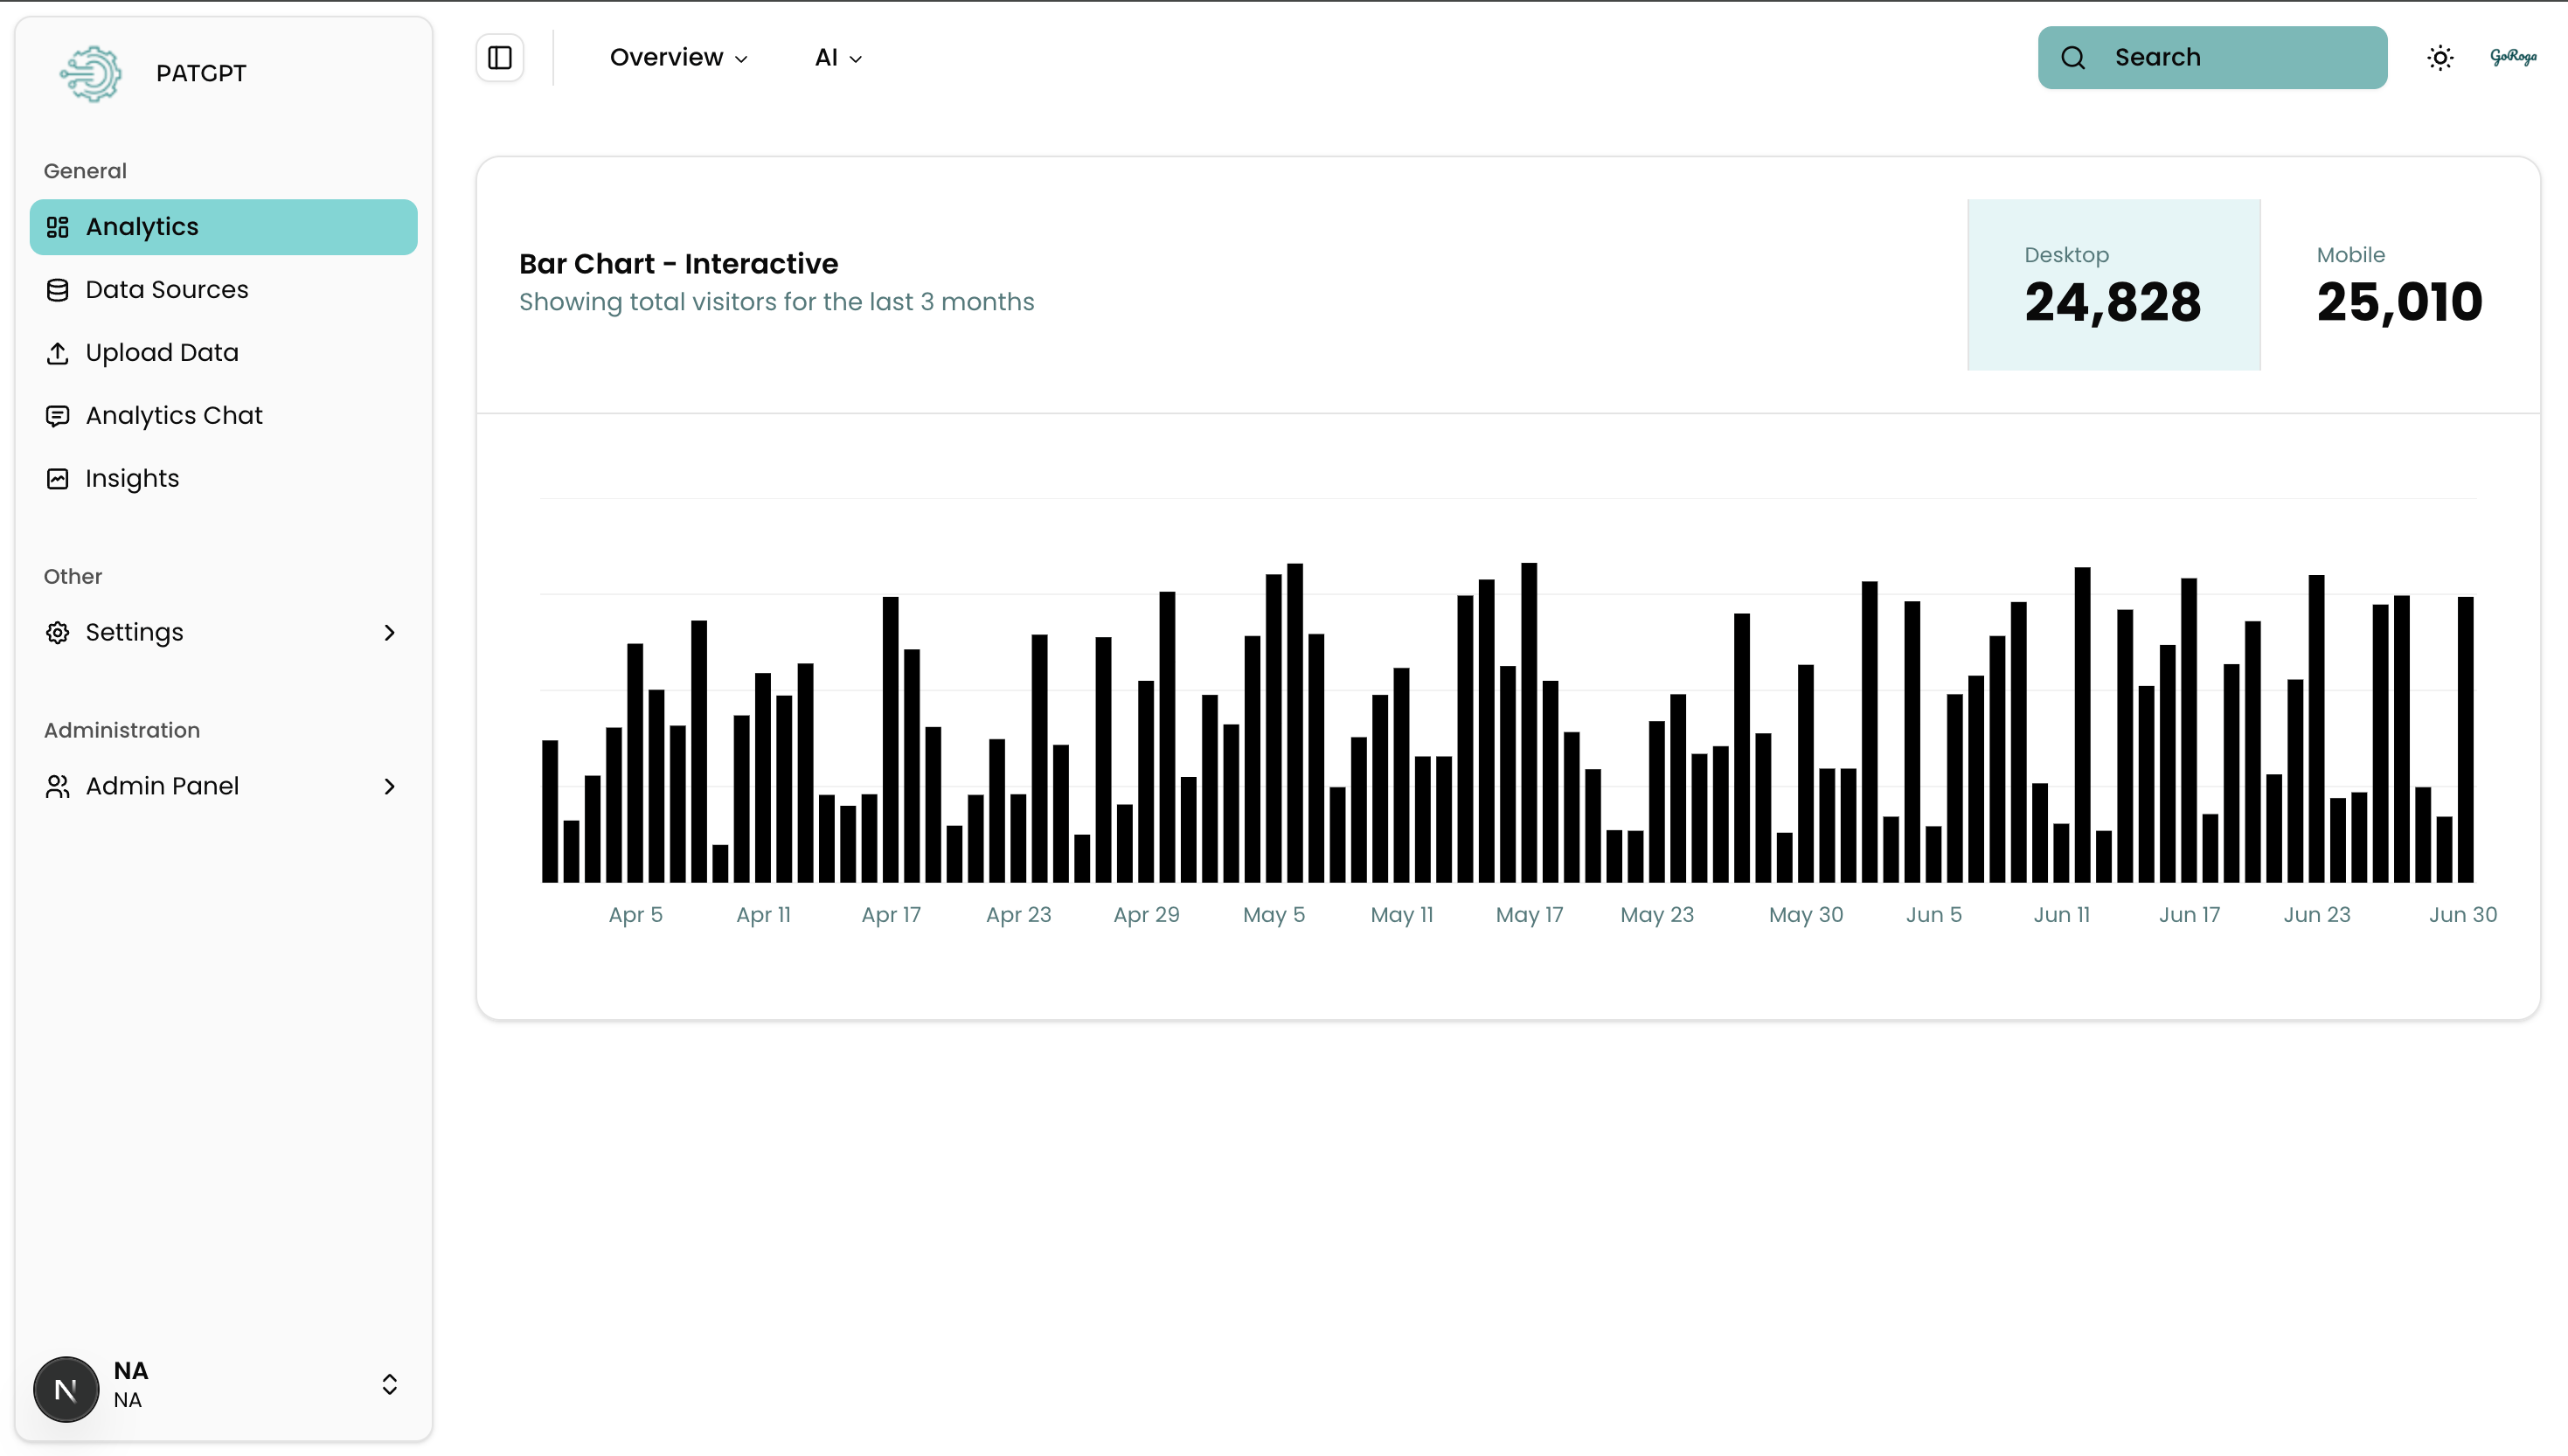Expand Settings submenu chevron
Image resolution: width=2568 pixels, height=1456 pixels.
390,633
